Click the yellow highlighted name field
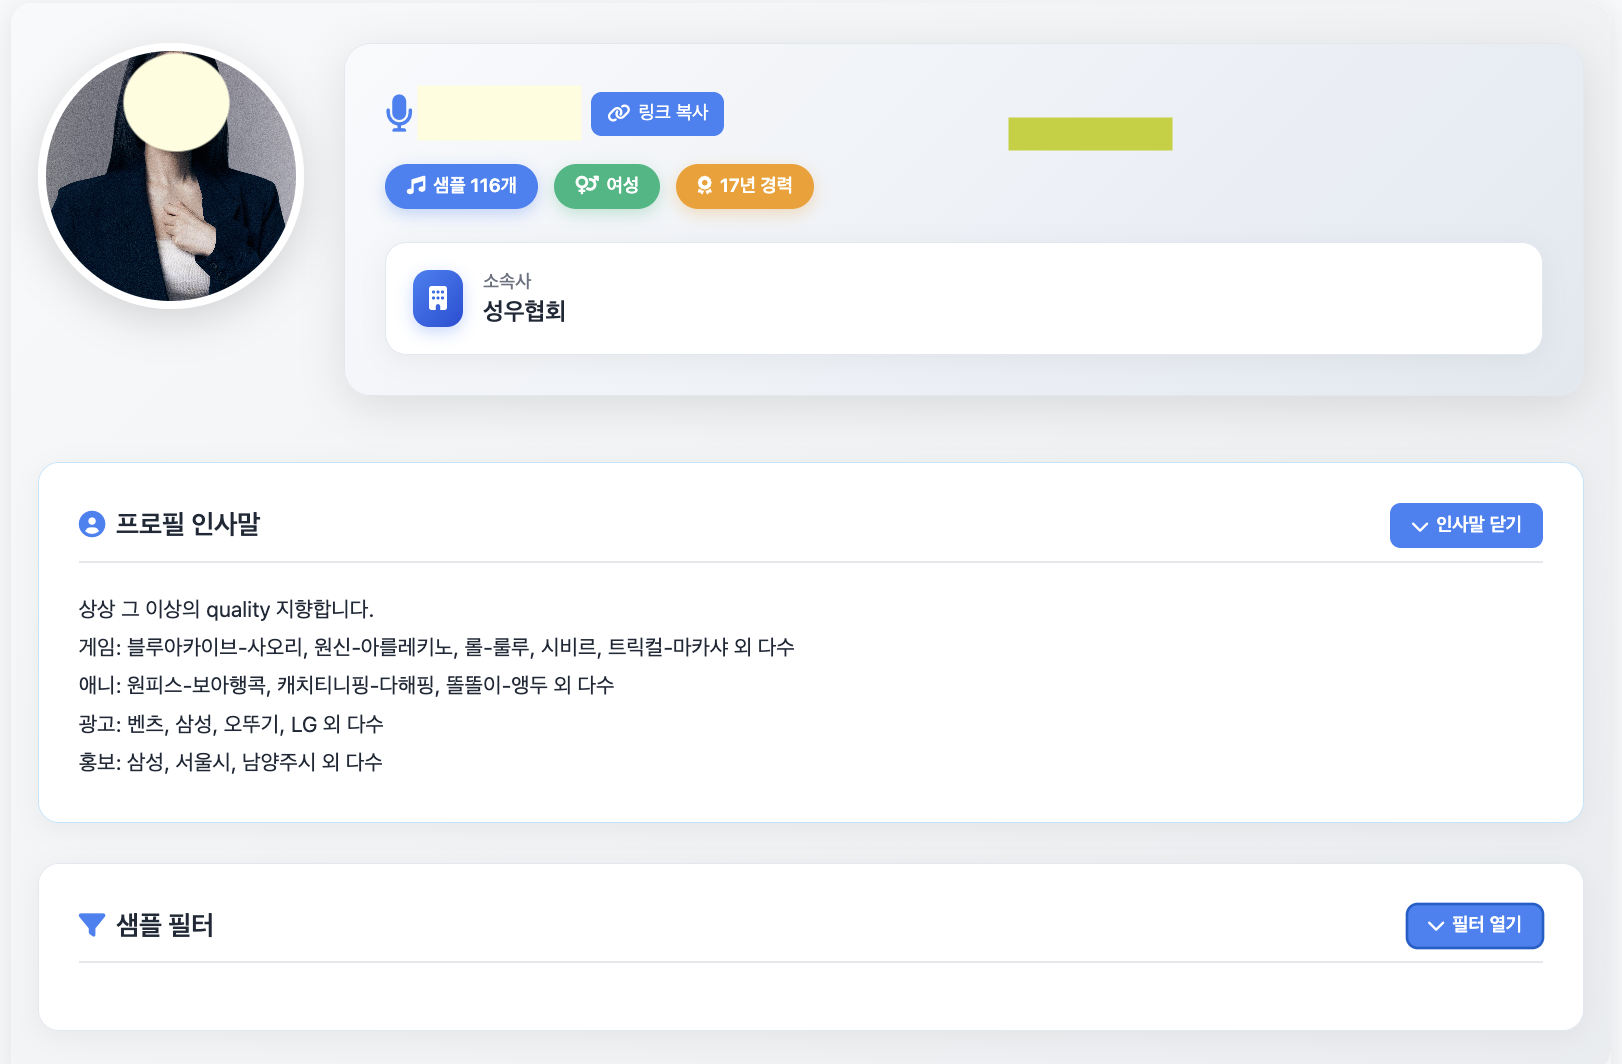 coord(499,113)
